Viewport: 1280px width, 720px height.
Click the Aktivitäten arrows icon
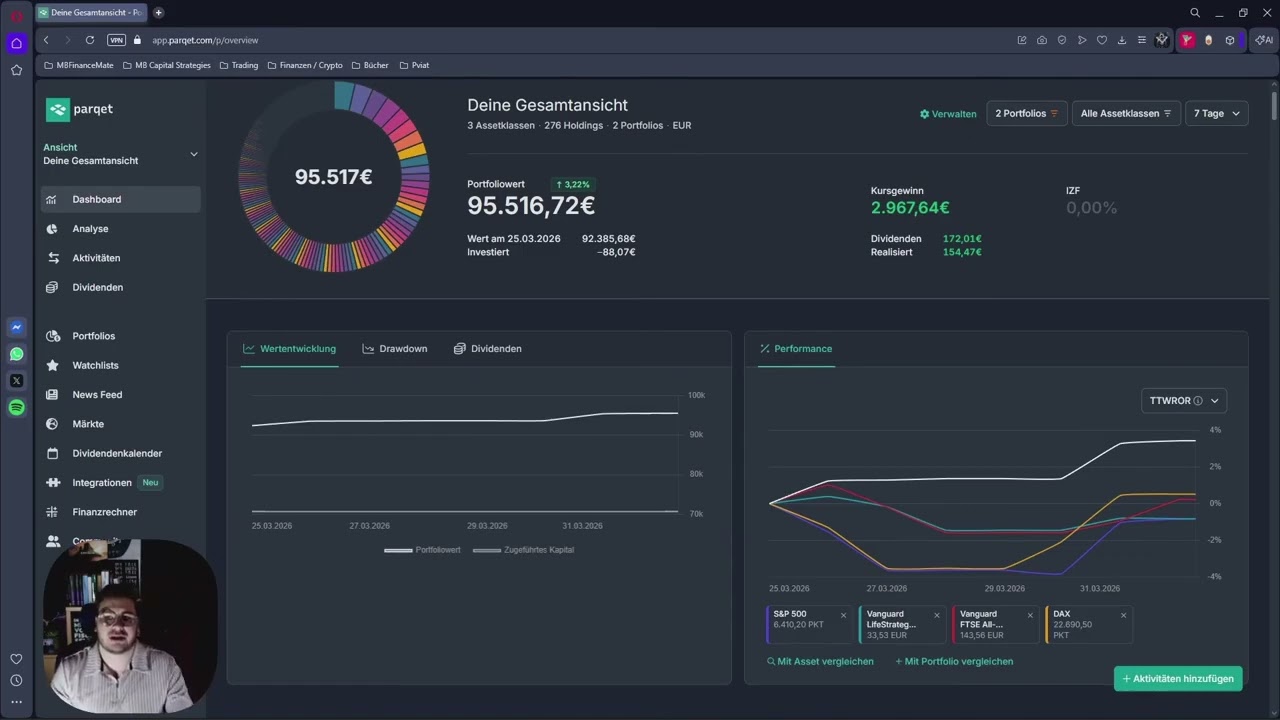[53, 258]
